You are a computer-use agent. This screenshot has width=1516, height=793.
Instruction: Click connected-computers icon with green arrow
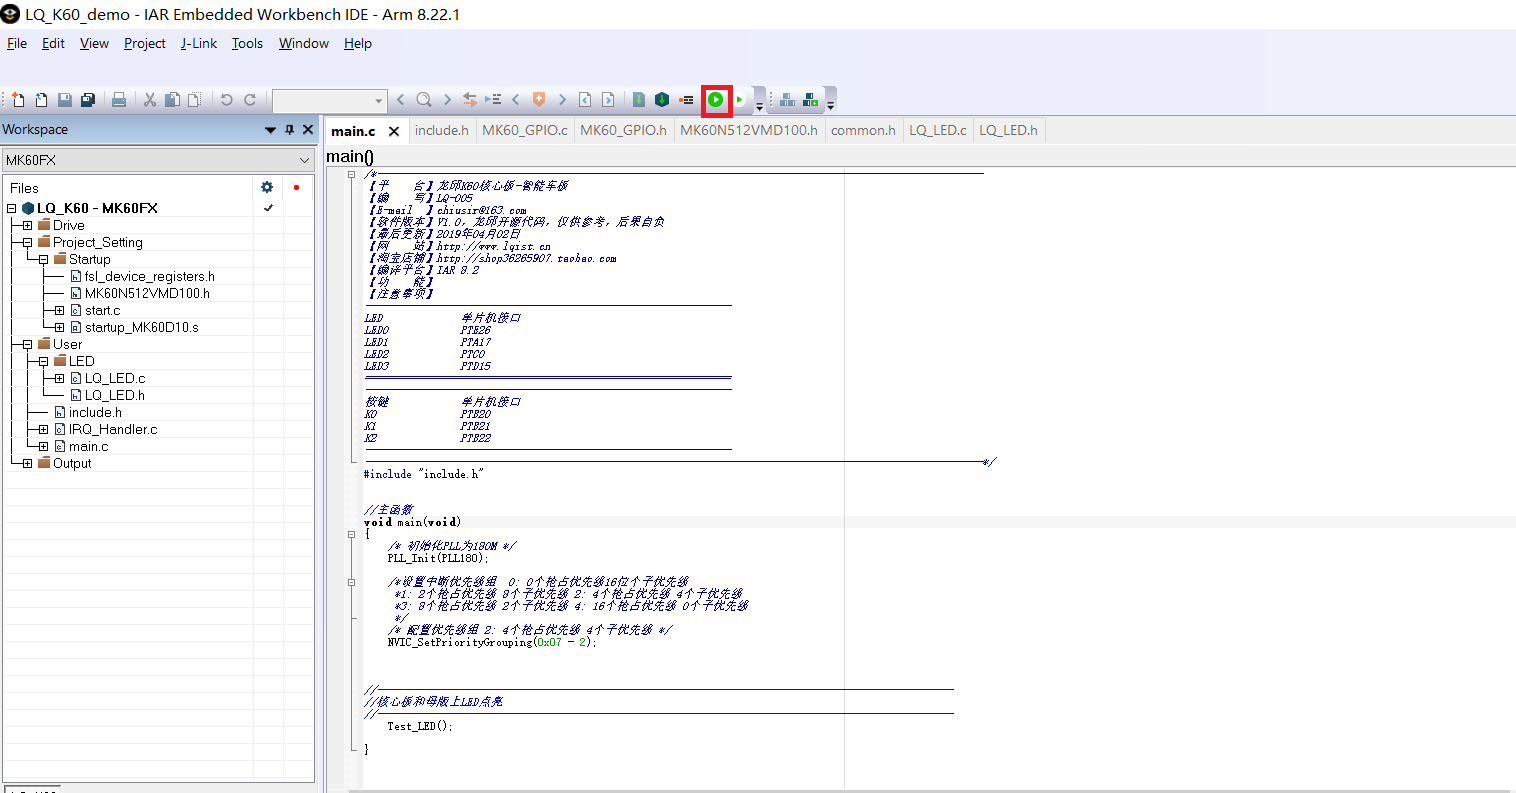(x=810, y=99)
